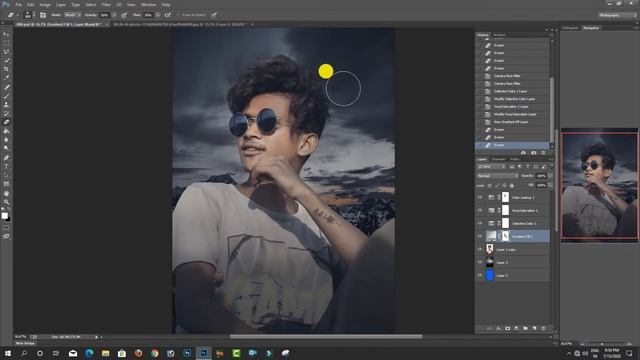Select the Move tool
640x360 pixels.
click(6, 35)
